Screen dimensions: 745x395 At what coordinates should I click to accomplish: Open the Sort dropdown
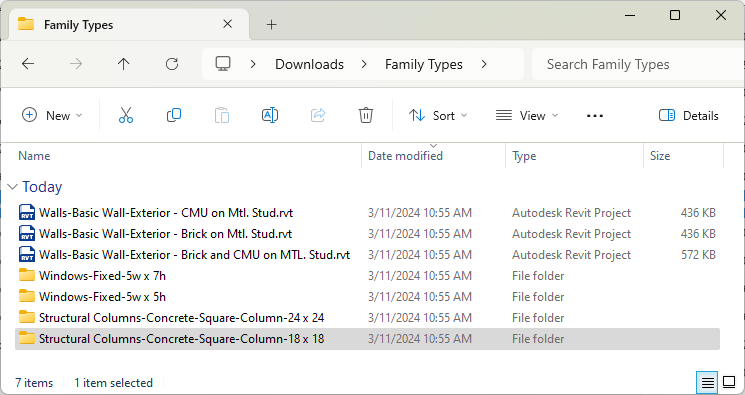[x=438, y=116]
